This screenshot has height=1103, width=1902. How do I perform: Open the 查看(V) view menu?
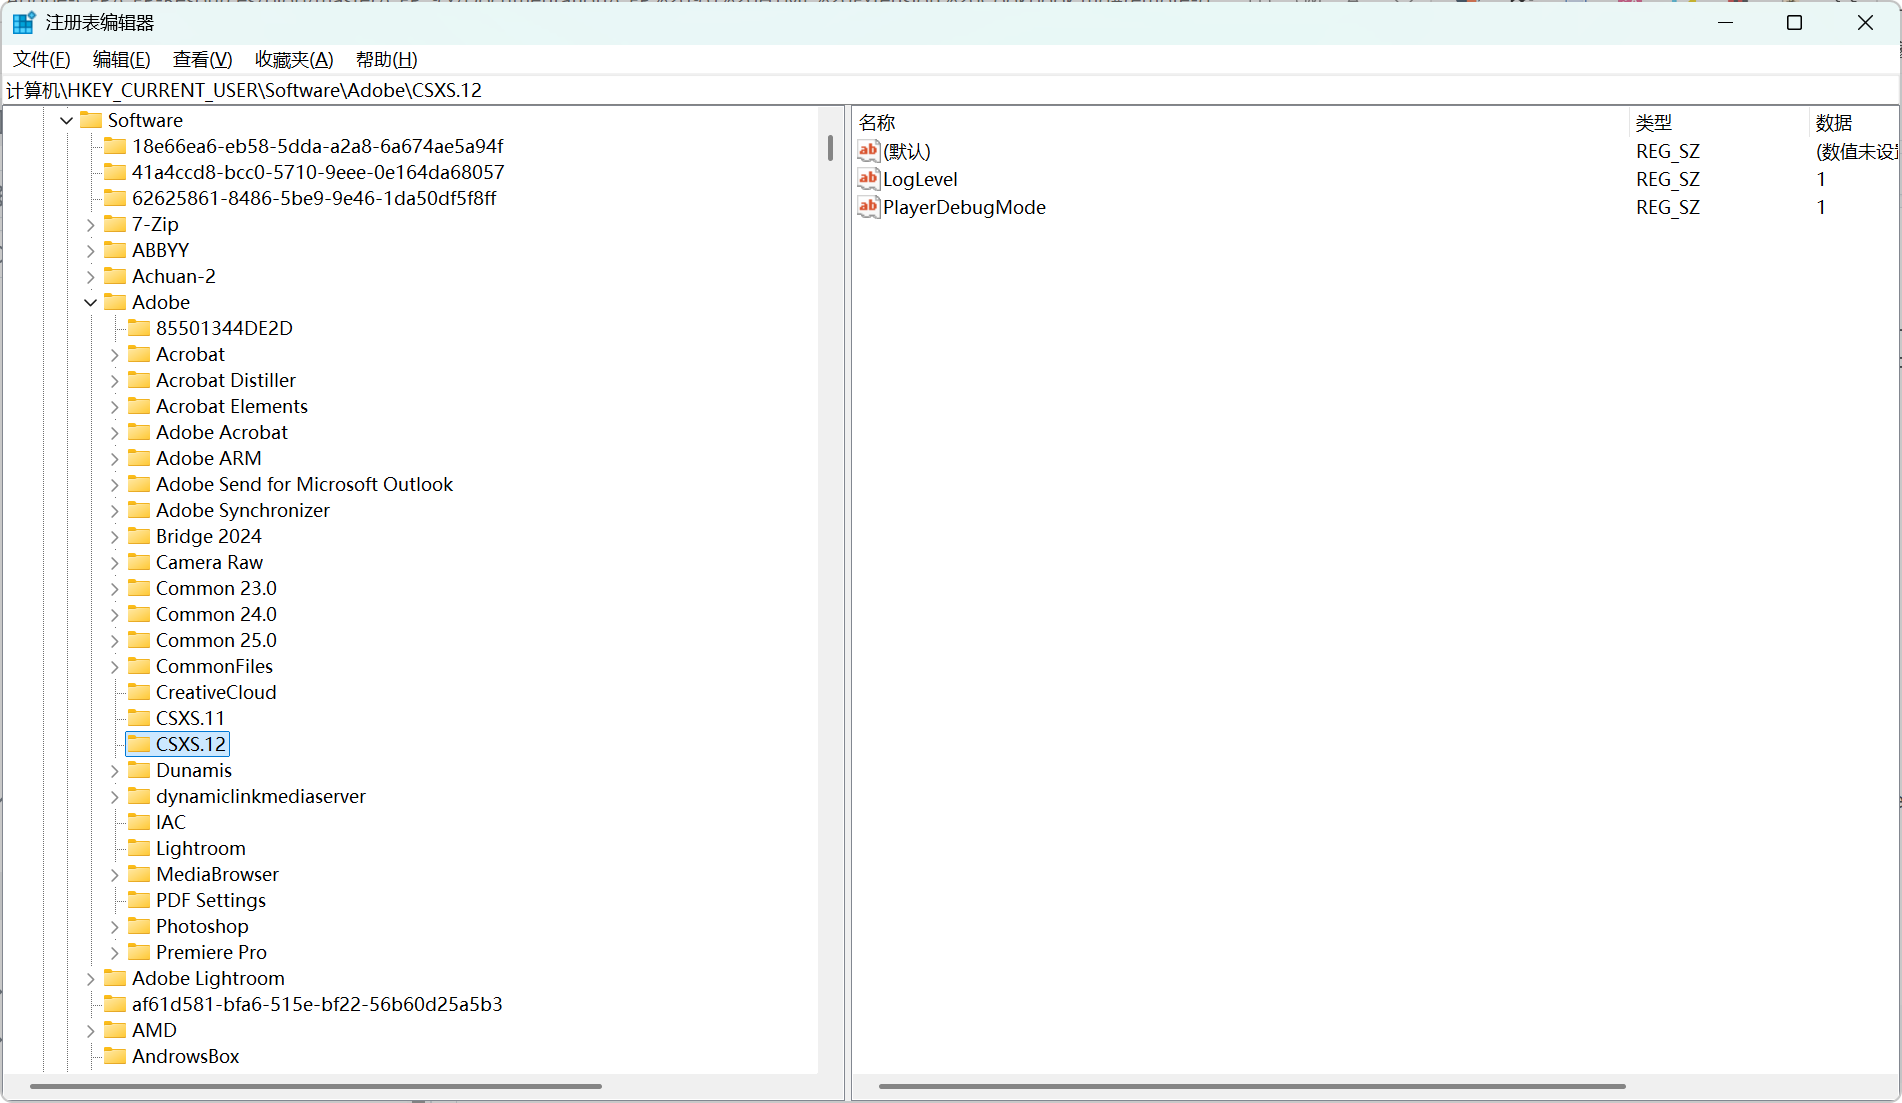(202, 60)
